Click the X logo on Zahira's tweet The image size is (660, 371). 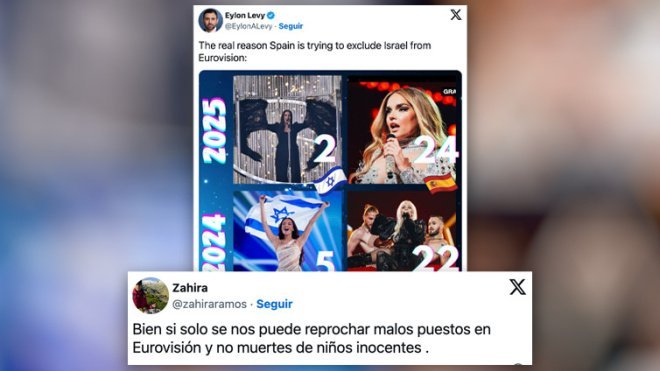[x=517, y=287]
